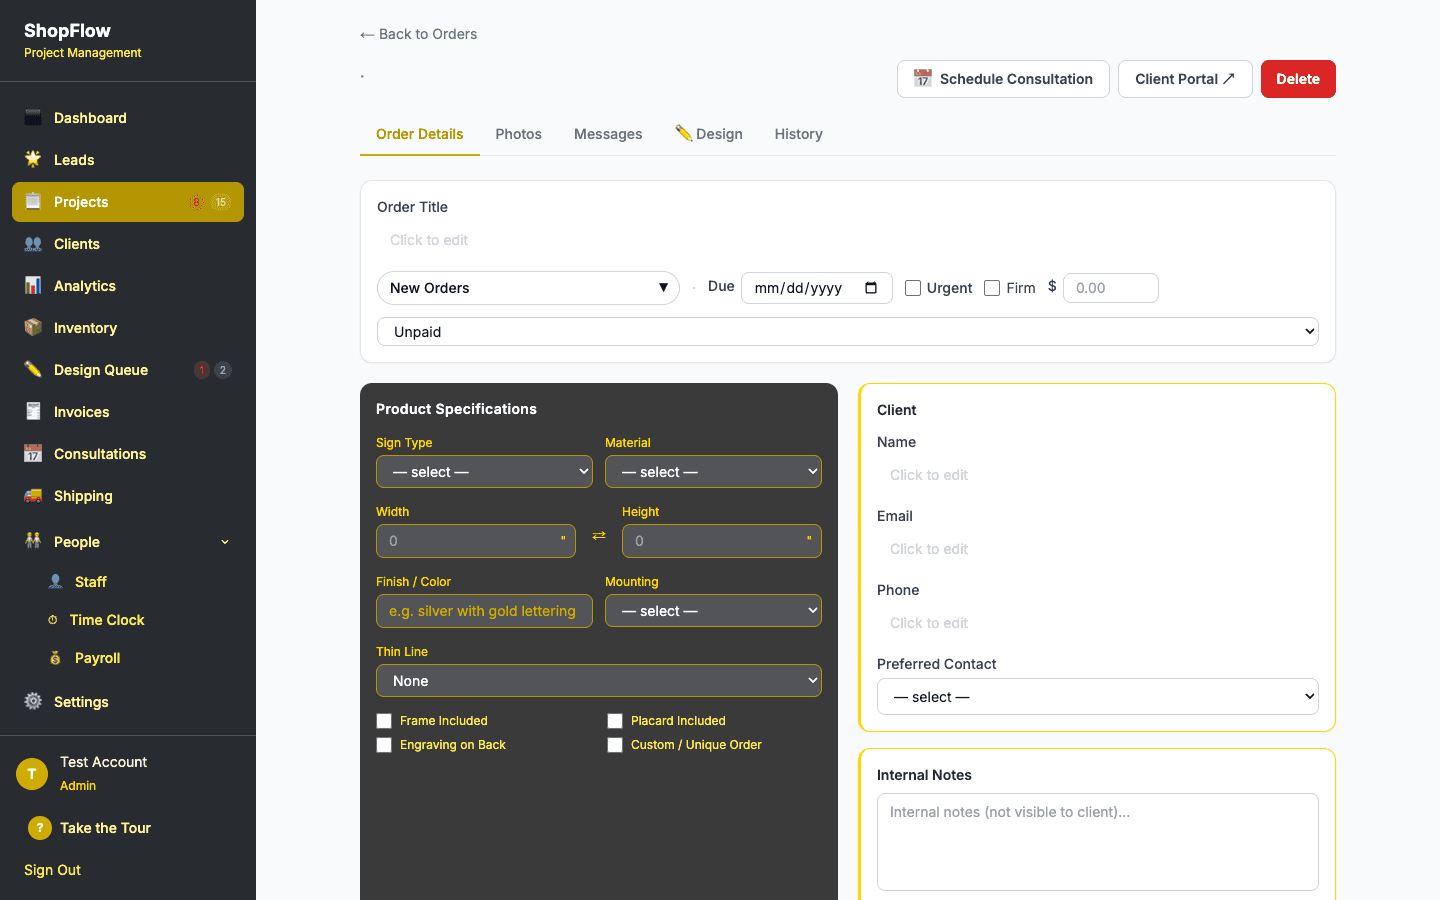Expand the Unpaid payment status dropdown
Viewport: 1440px width, 900px height.
coord(847,332)
